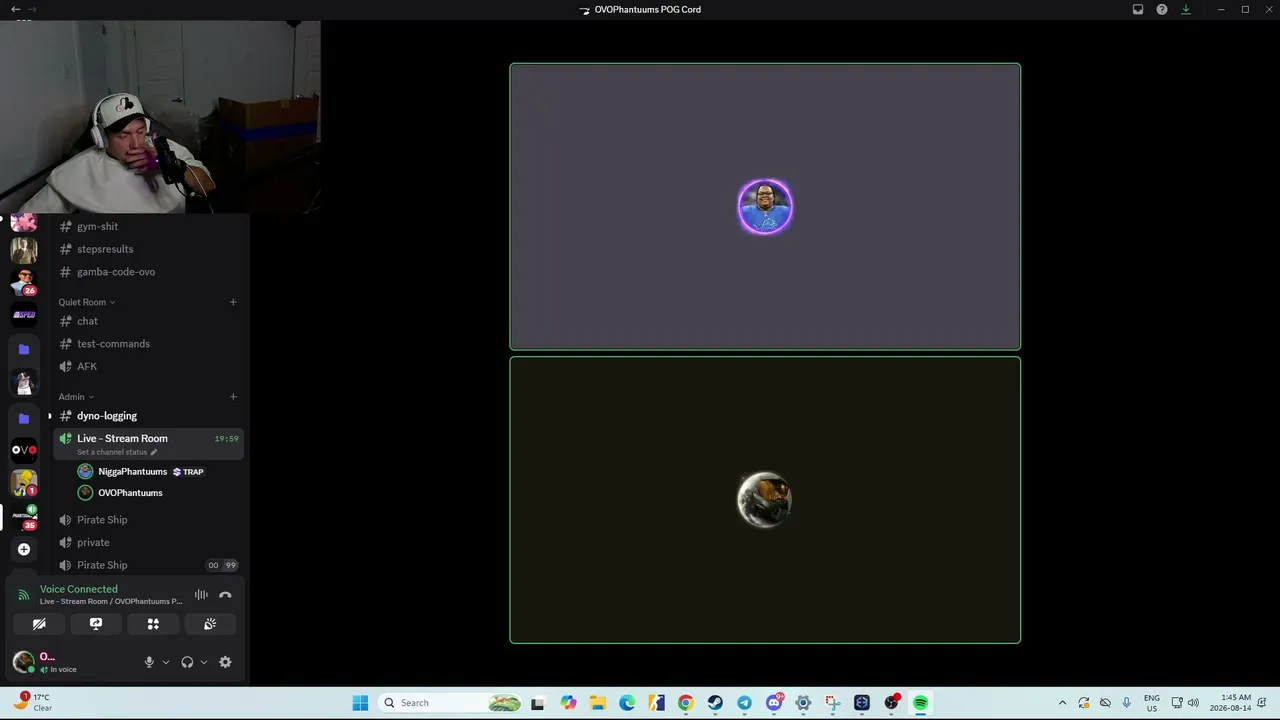Screen dimensions: 1280x720
Task: Edit channel status pencil icon
Action: point(153,452)
